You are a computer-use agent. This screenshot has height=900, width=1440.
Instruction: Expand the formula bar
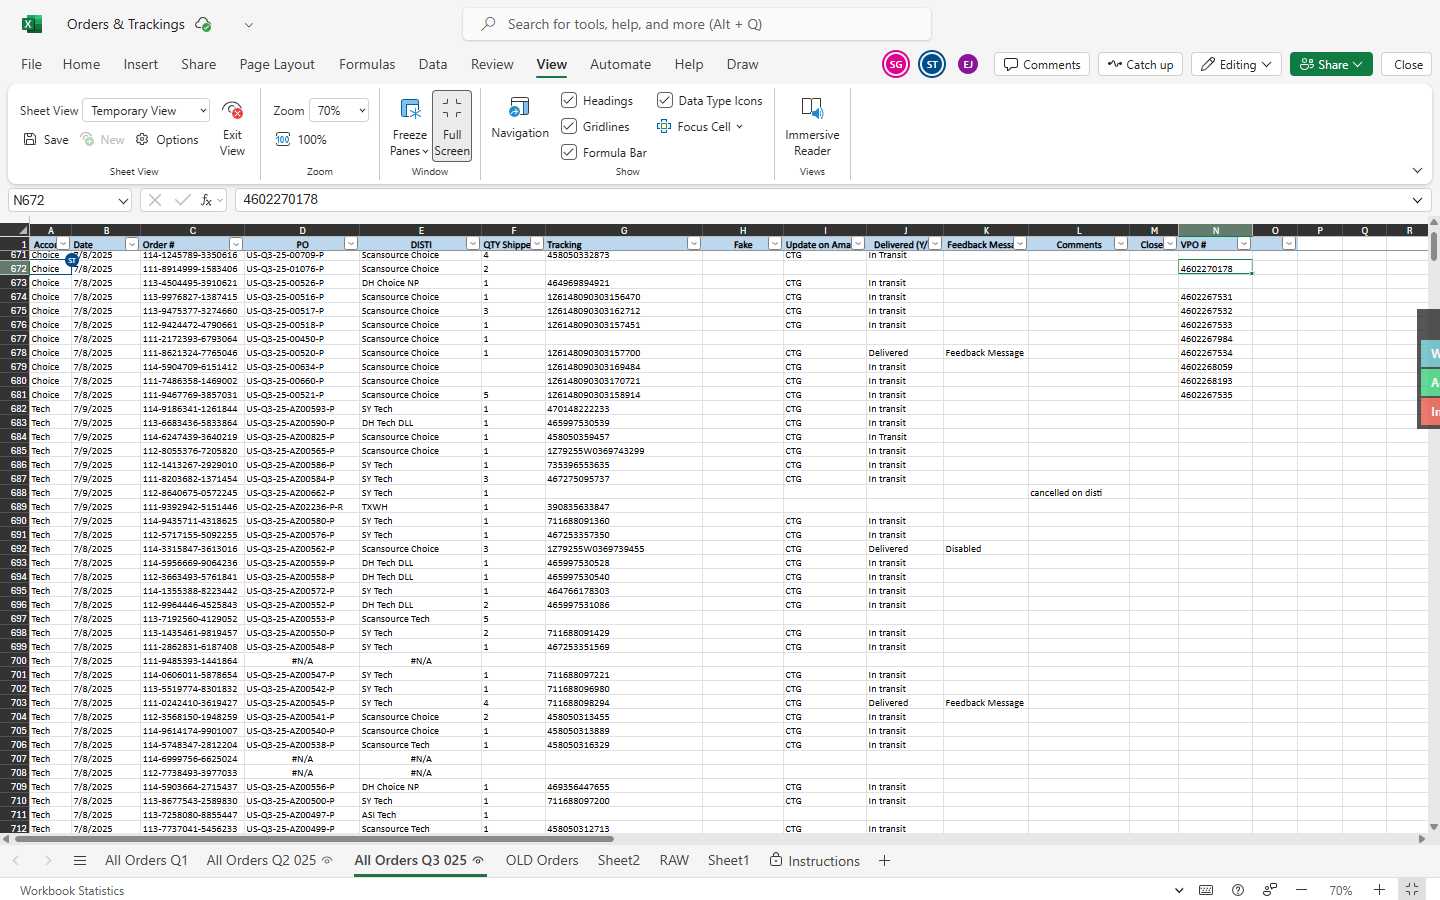(1417, 200)
